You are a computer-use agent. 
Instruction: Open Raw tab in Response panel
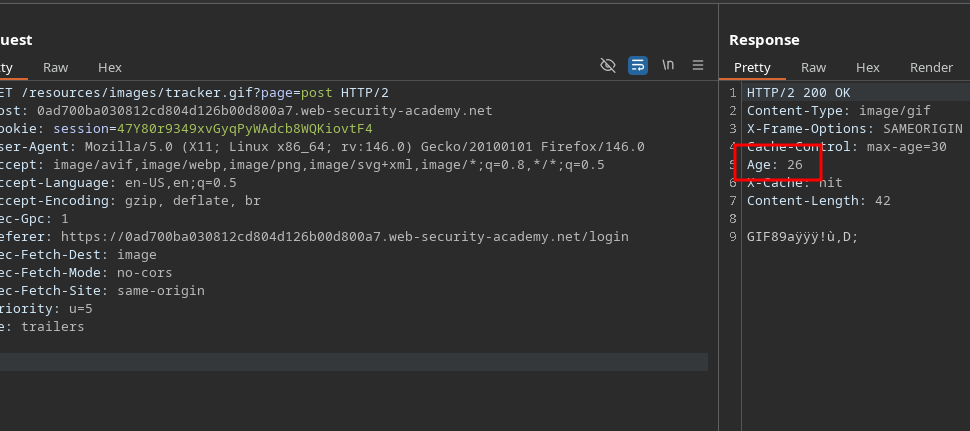(x=814, y=67)
